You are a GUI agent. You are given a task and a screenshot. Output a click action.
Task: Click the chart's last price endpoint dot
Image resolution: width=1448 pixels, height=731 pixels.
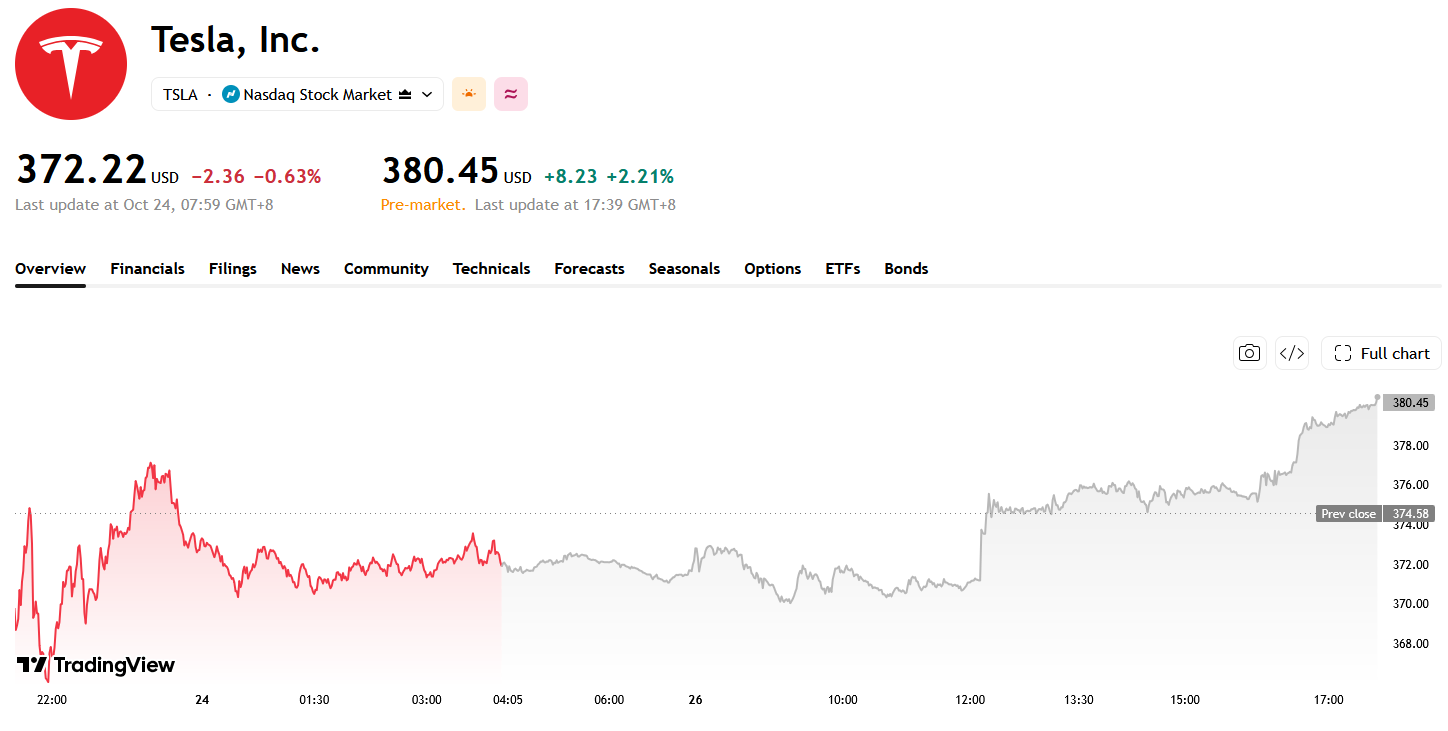1378,398
